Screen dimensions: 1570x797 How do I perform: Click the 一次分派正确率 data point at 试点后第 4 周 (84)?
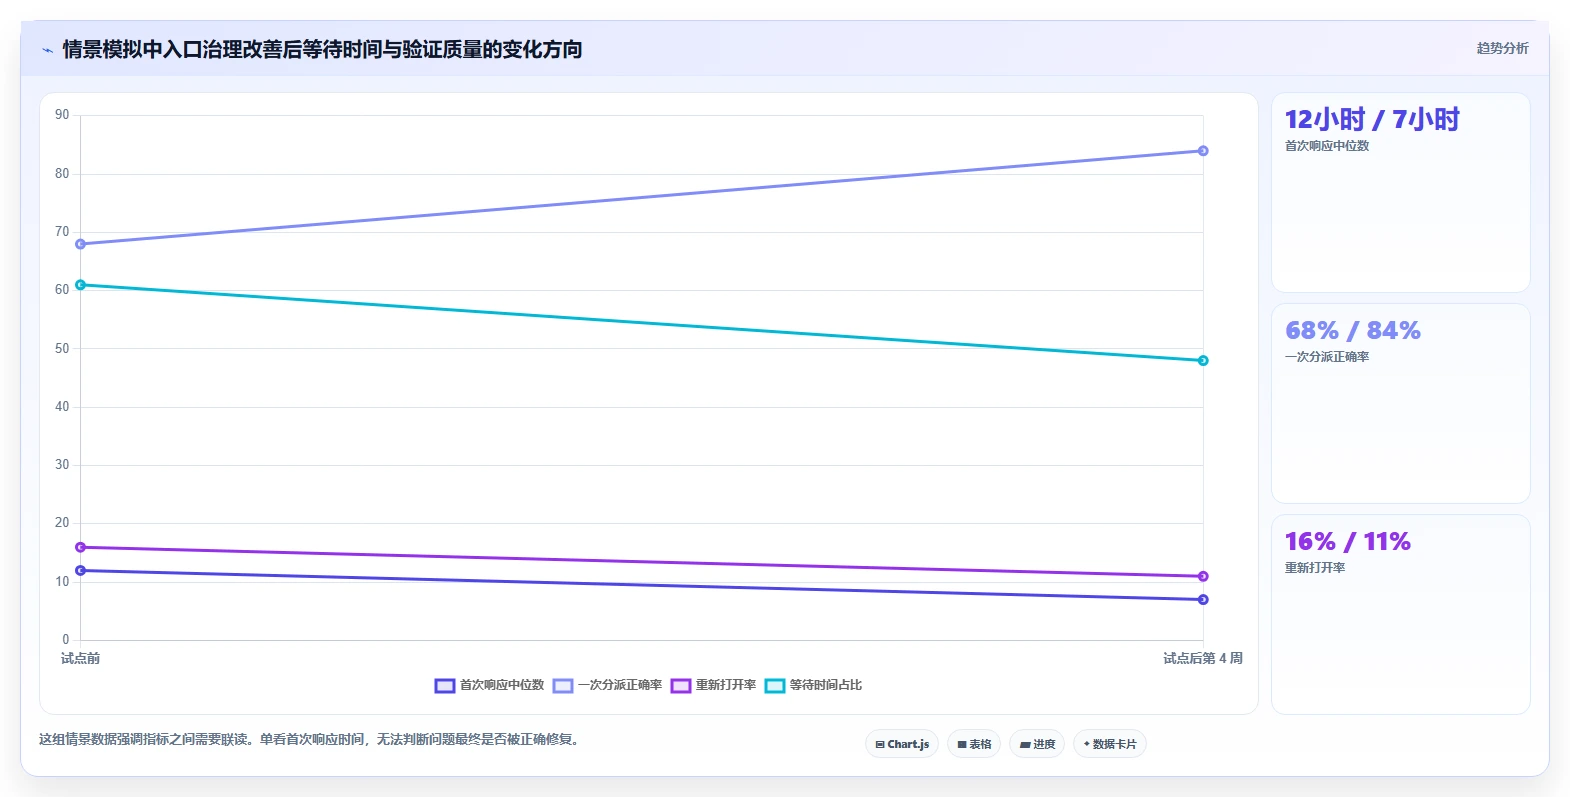(1203, 151)
